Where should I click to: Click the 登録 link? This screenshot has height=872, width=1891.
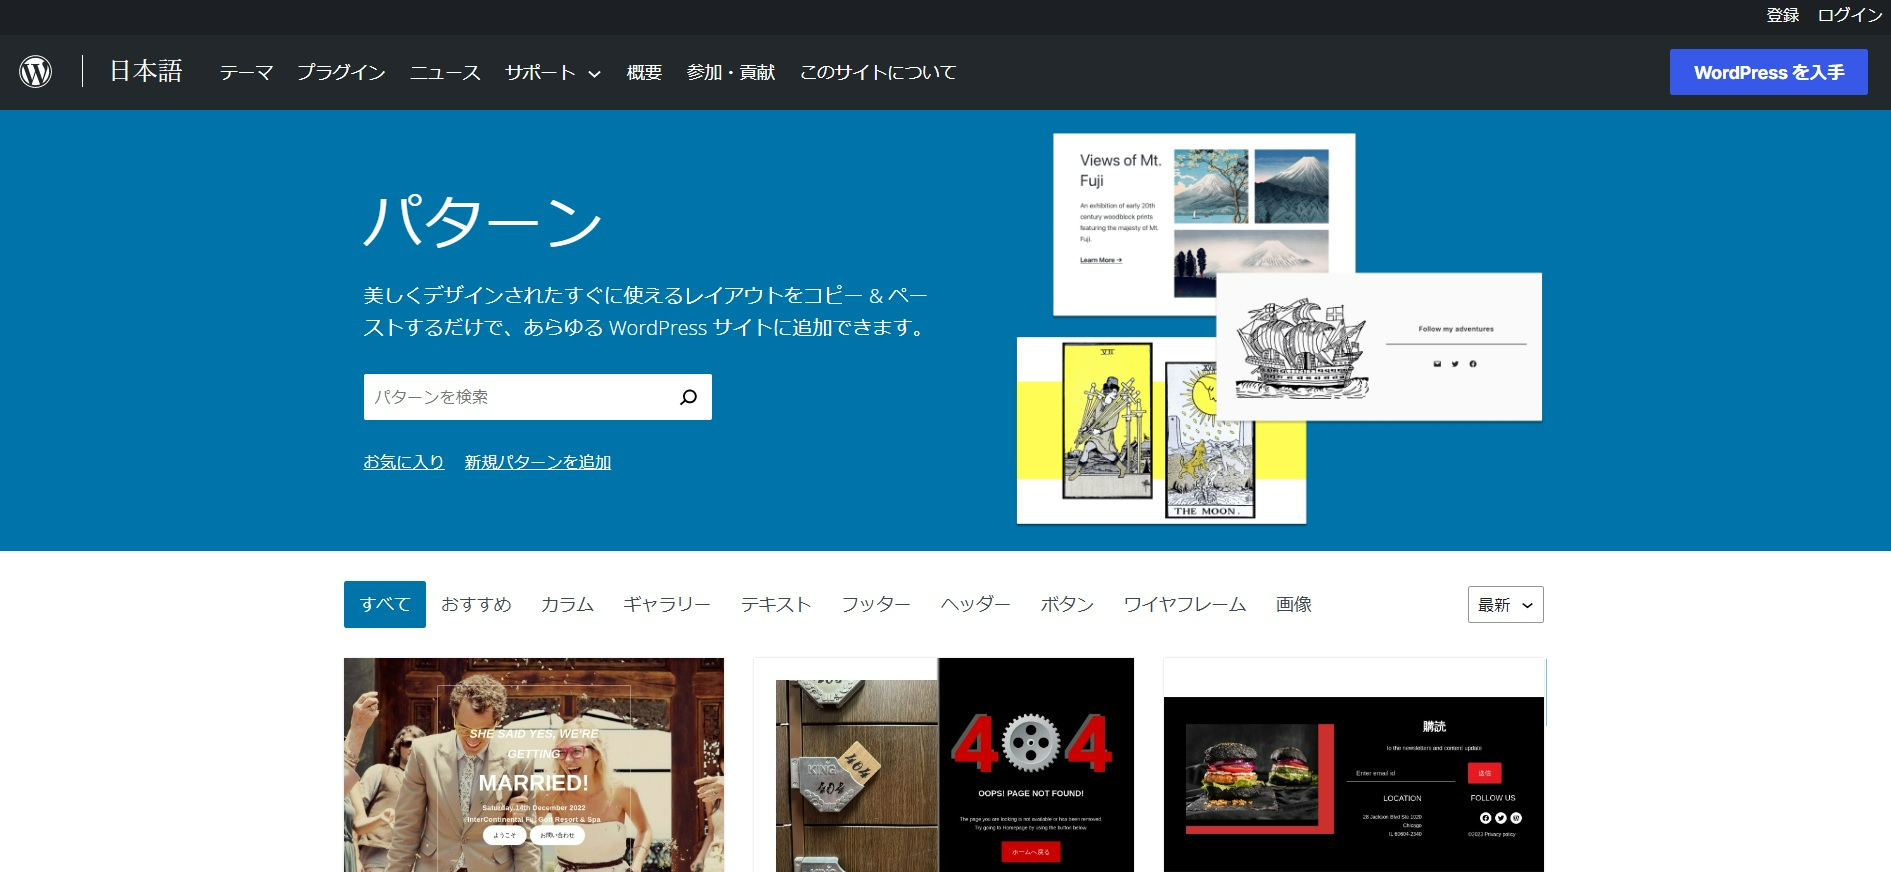(x=1782, y=15)
